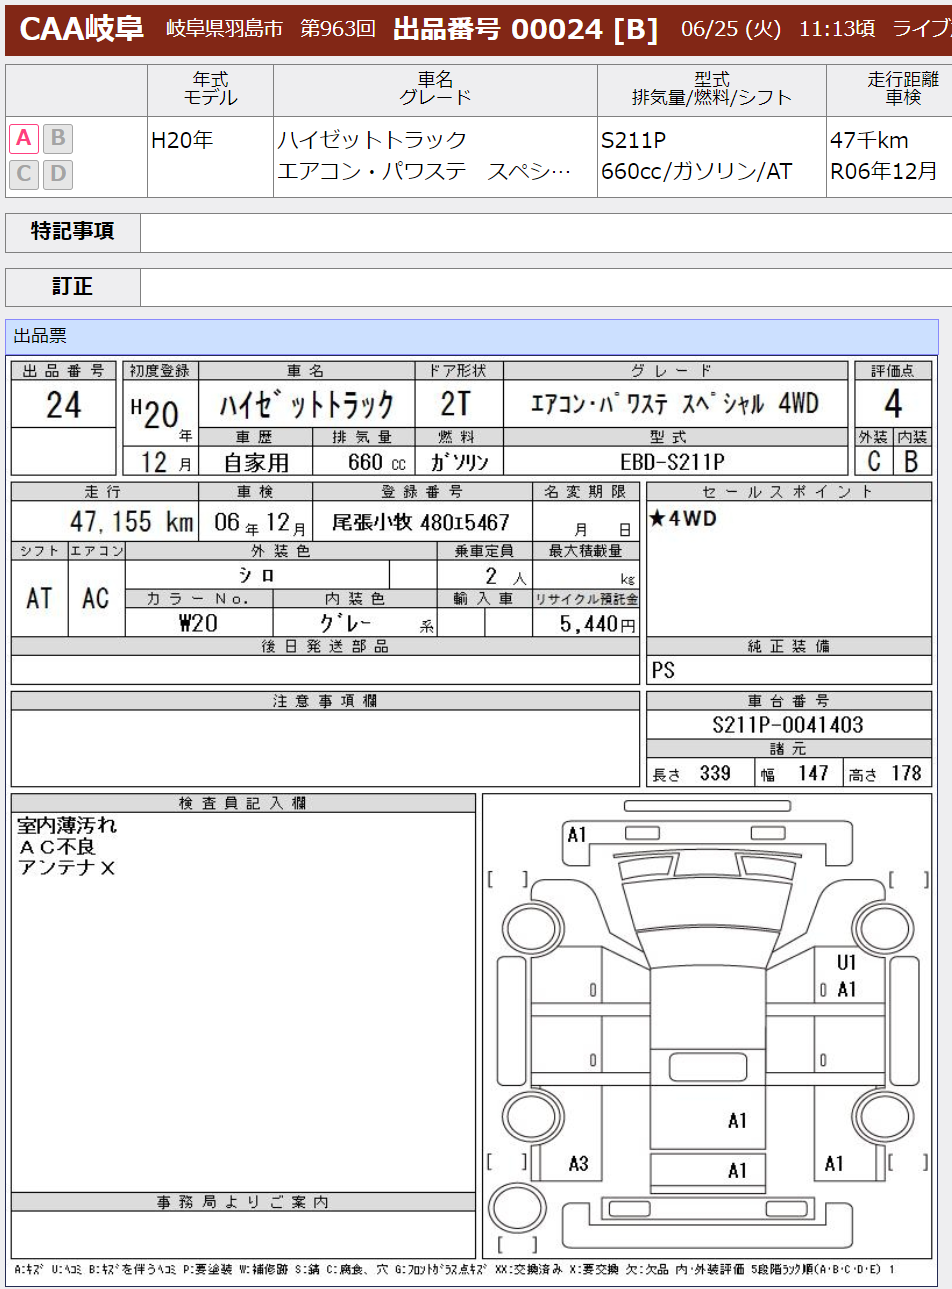
Task: Click the 岐阜県羽島市 location text
Action: pyautogui.click(x=224, y=29)
